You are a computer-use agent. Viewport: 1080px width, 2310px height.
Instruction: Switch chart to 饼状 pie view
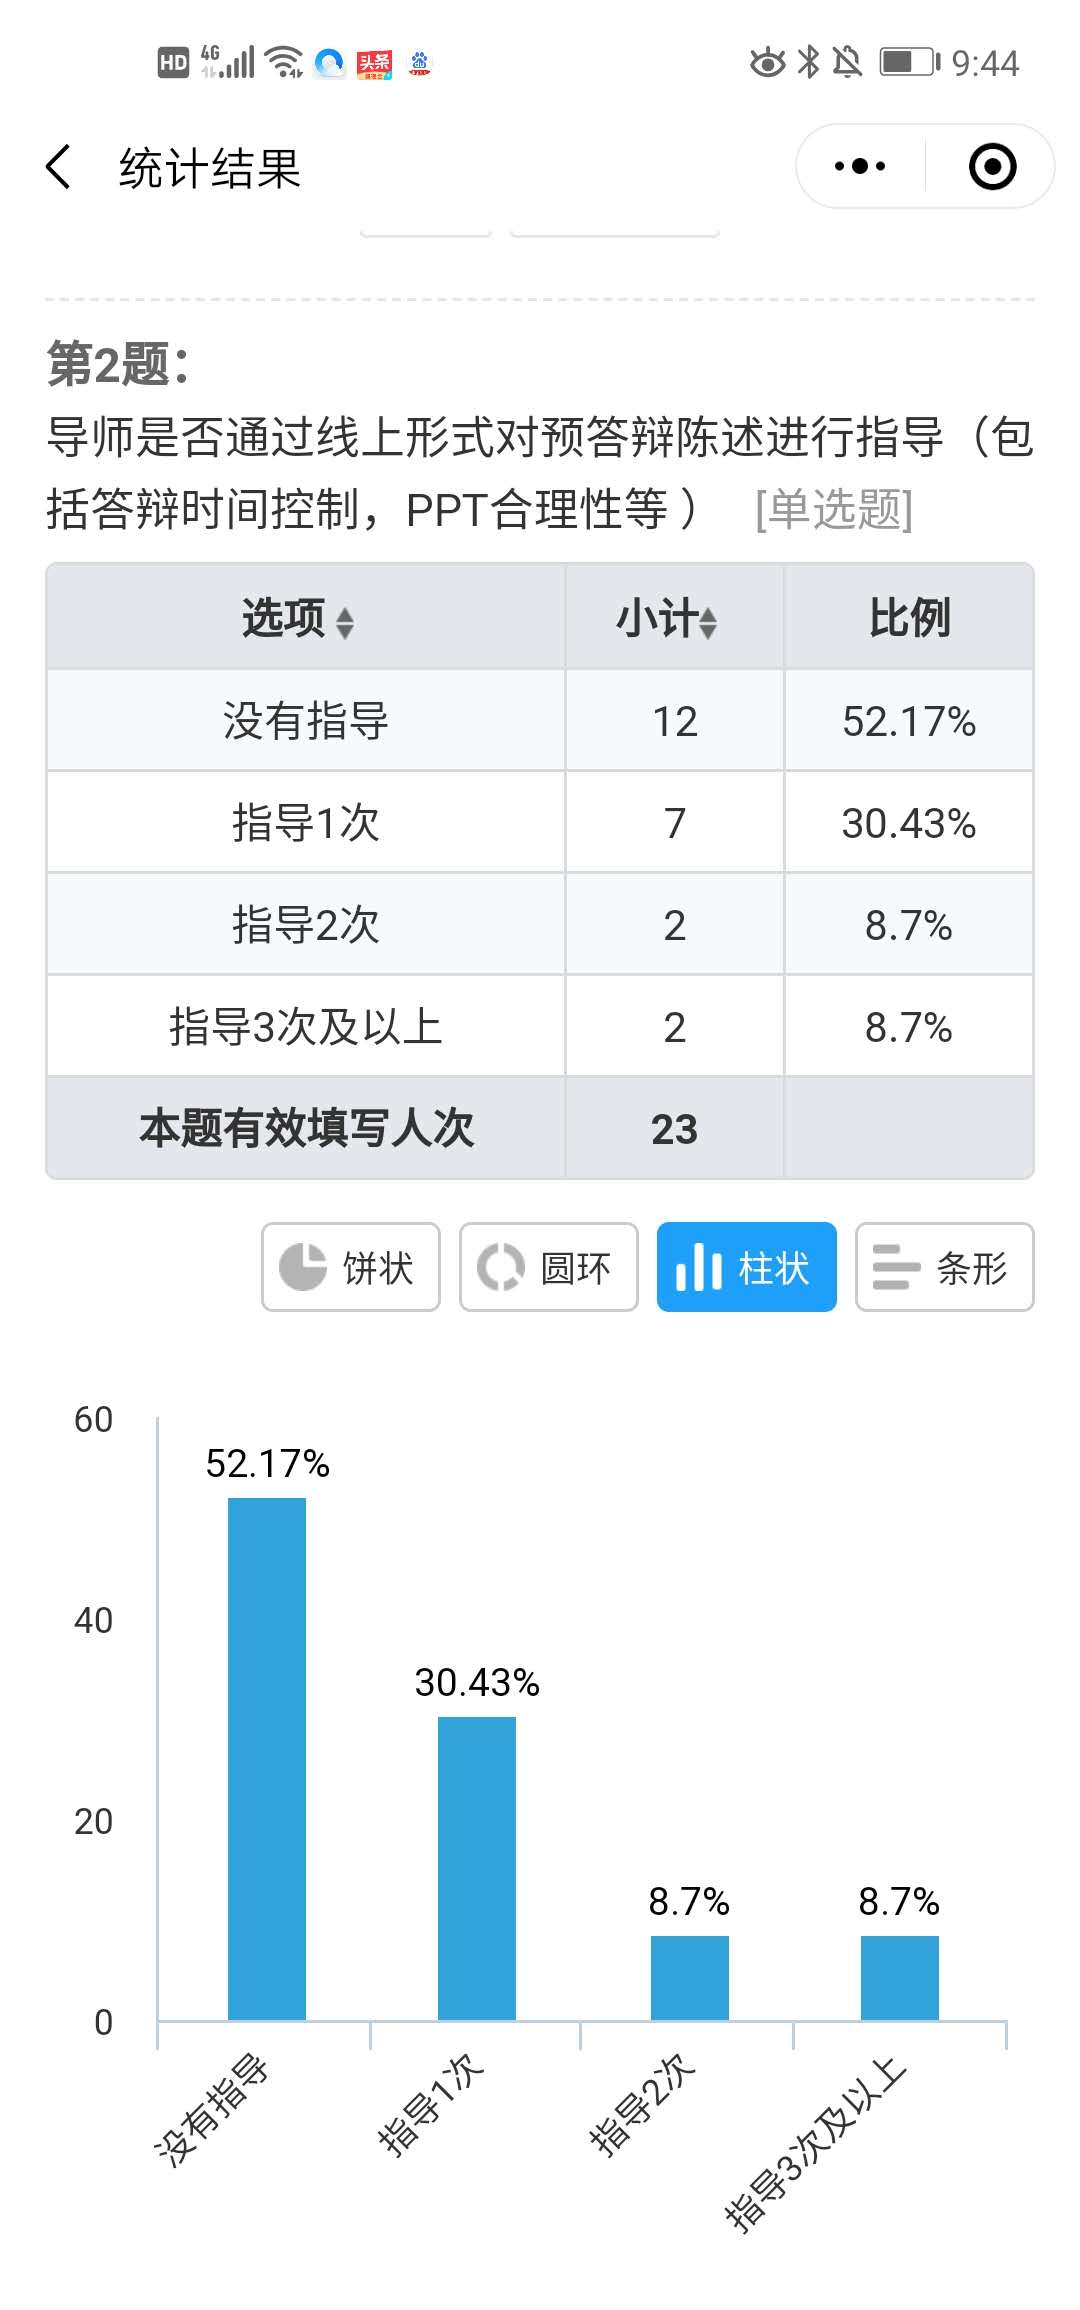[x=351, y=1267]
